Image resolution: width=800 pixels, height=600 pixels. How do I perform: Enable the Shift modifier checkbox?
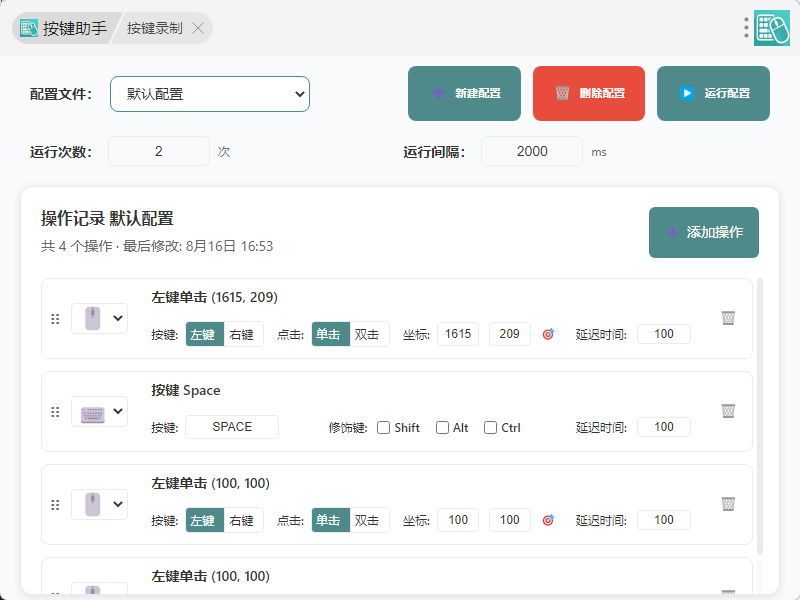[x=383, y=428]
